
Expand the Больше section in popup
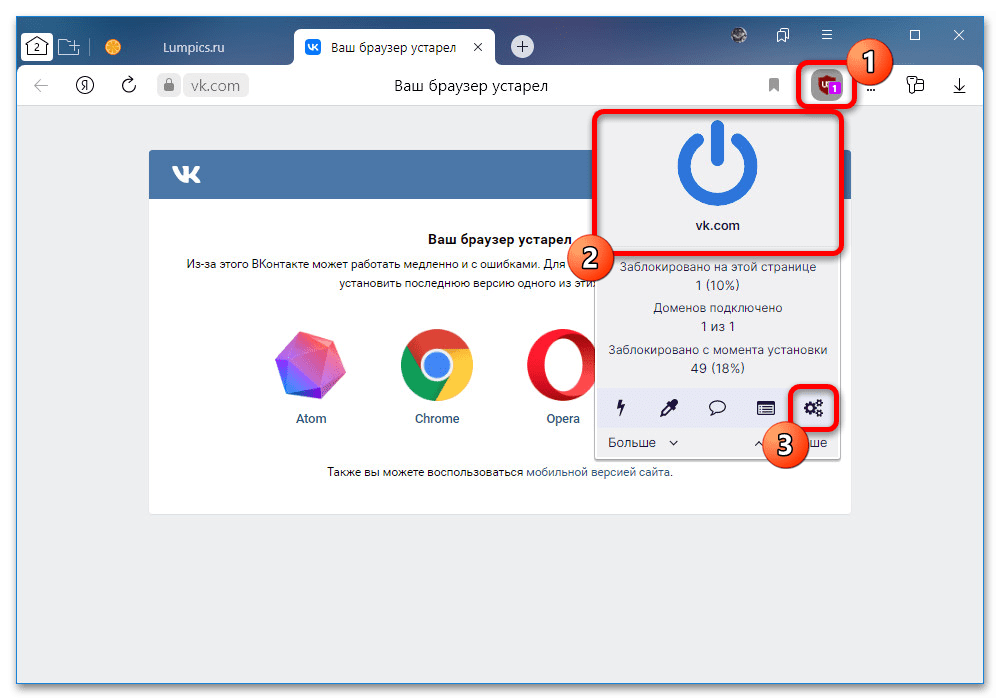(x=642, y=442)
